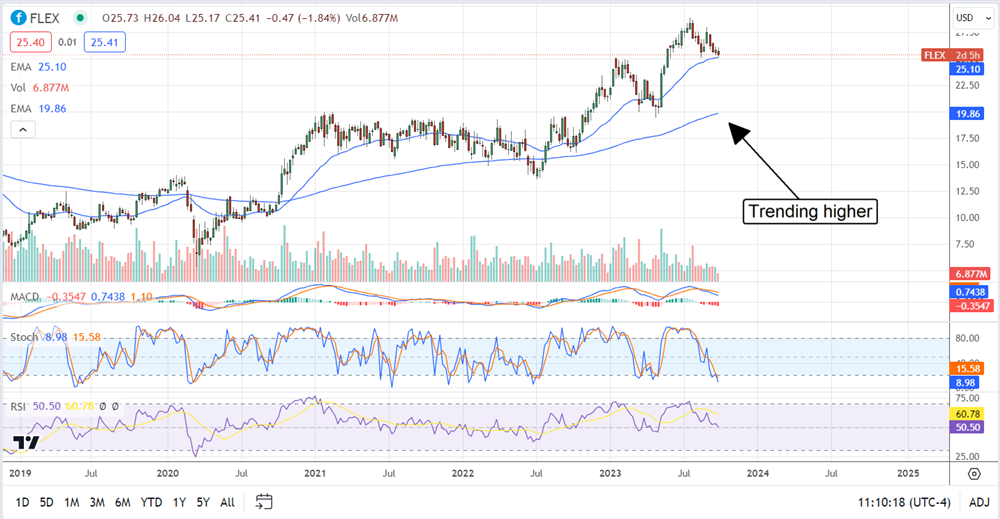This screenshot has height=519, width=1000.
Task: Click the TradingView logo on the chart
Action: 26,443
